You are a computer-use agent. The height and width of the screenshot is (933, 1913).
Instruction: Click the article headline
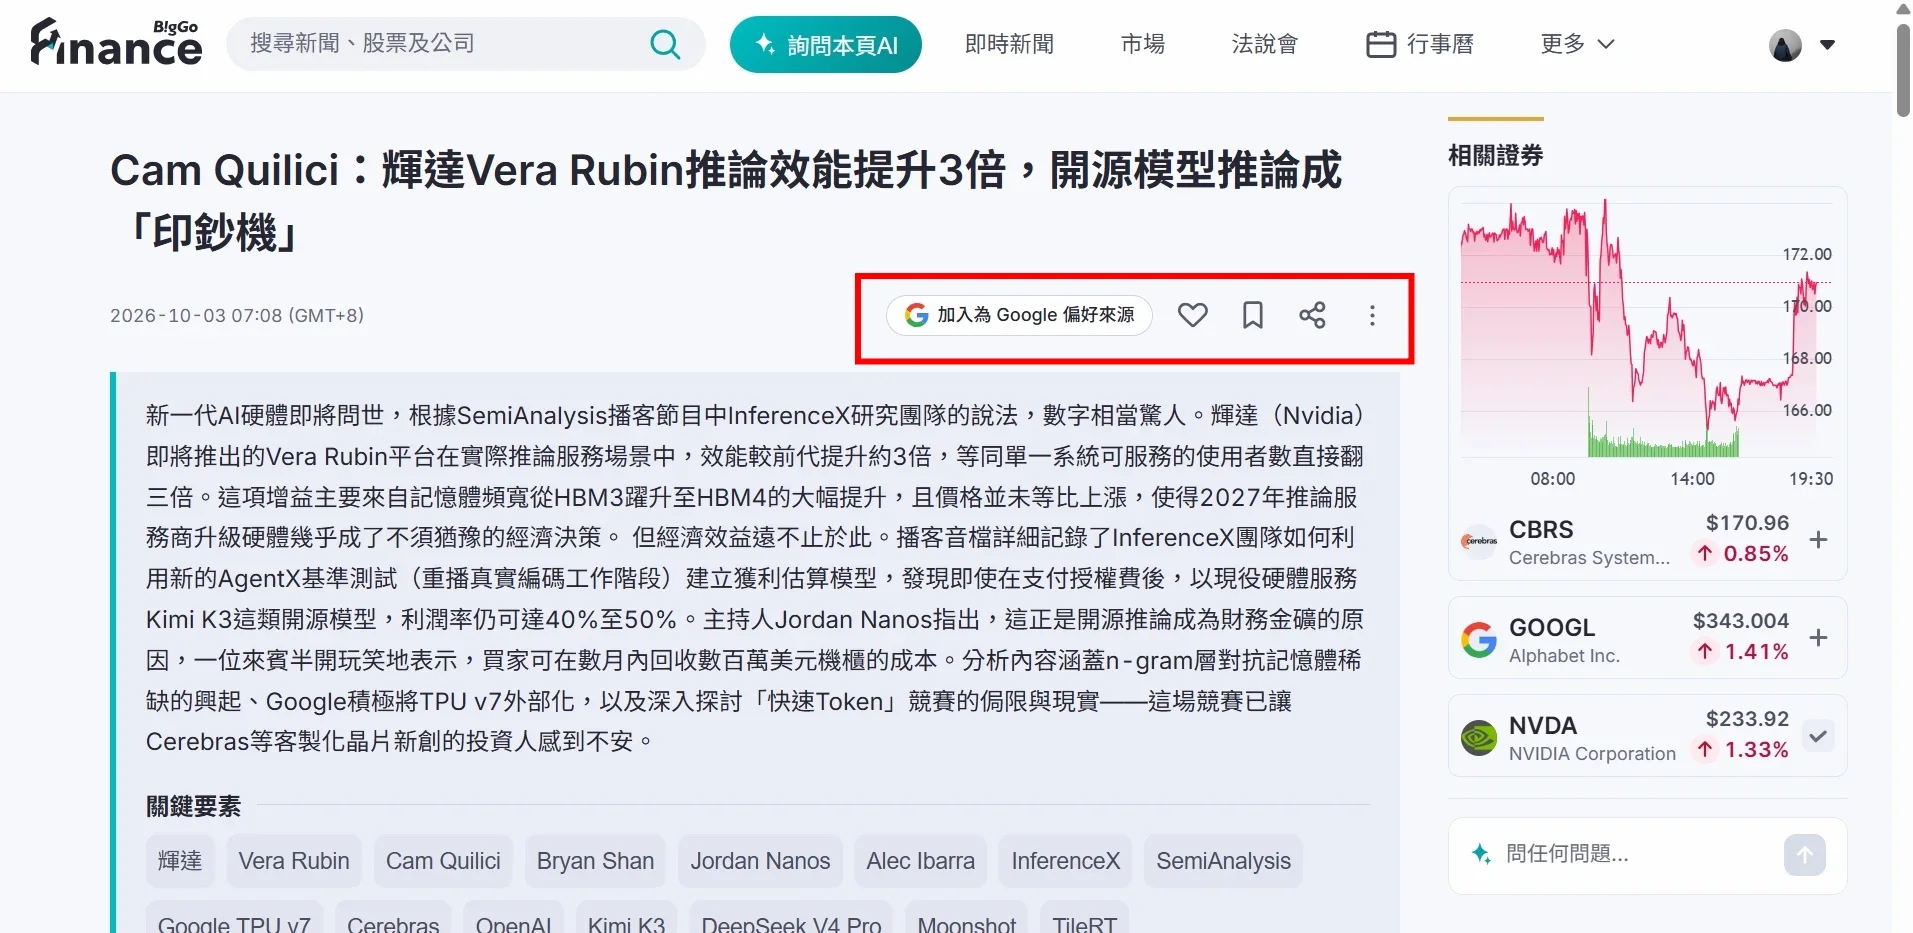click(726, 201)
